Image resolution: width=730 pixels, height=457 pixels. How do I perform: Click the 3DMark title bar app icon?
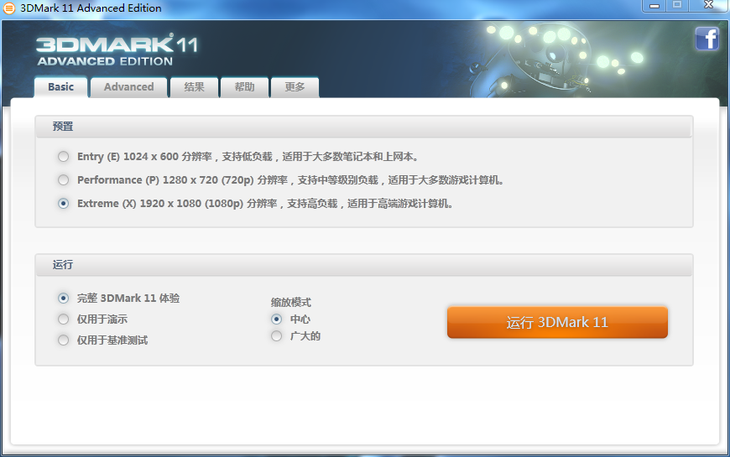[10, 8]
